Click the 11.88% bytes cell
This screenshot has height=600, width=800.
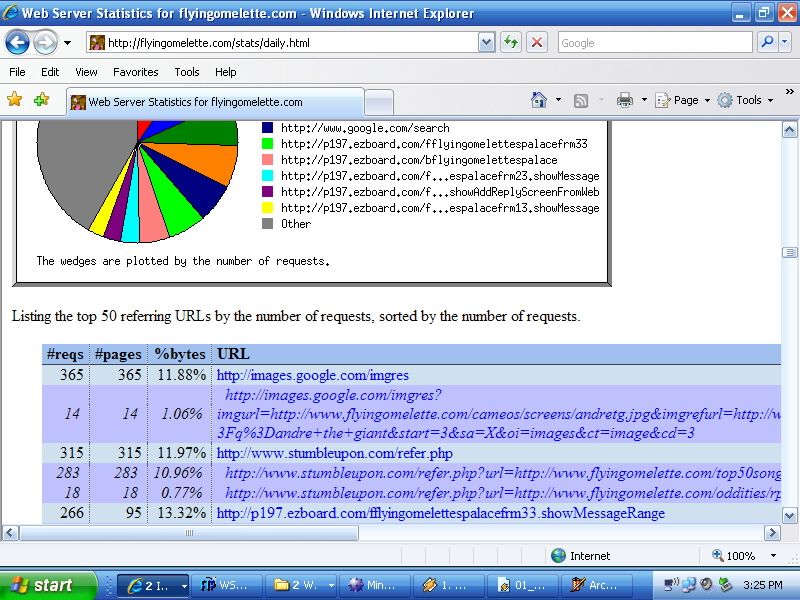[180, 375]
